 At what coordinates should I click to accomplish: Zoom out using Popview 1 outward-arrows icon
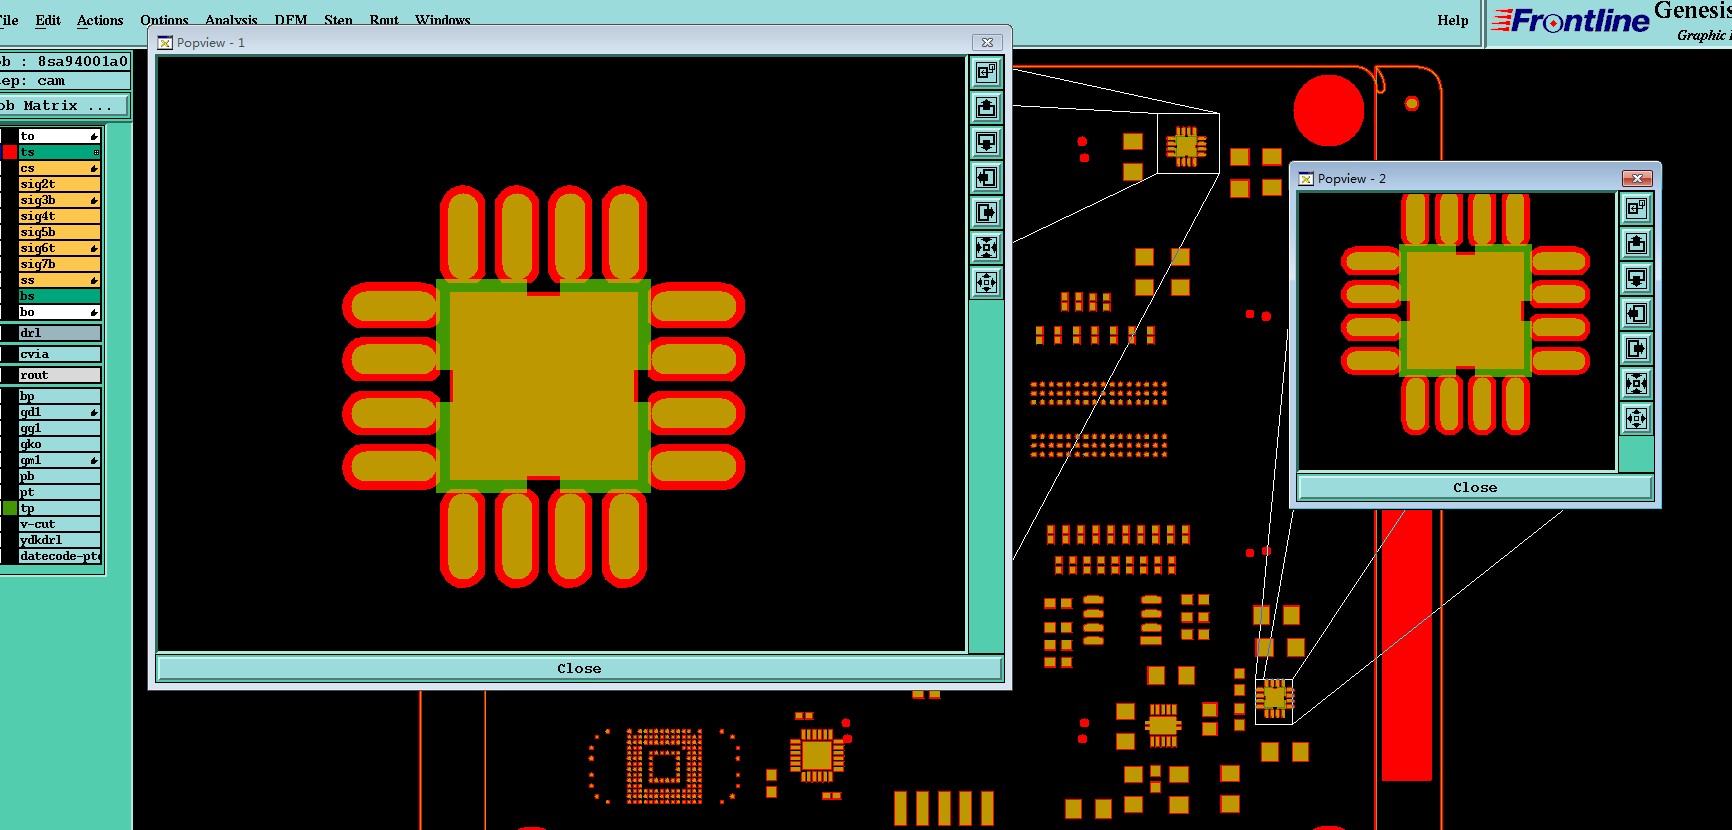pos(986,282)
